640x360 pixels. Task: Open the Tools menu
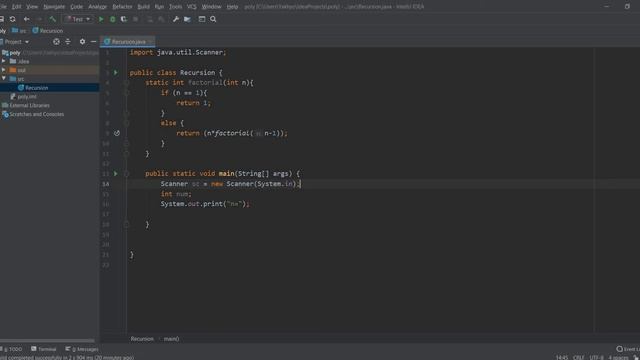(176, 7)
